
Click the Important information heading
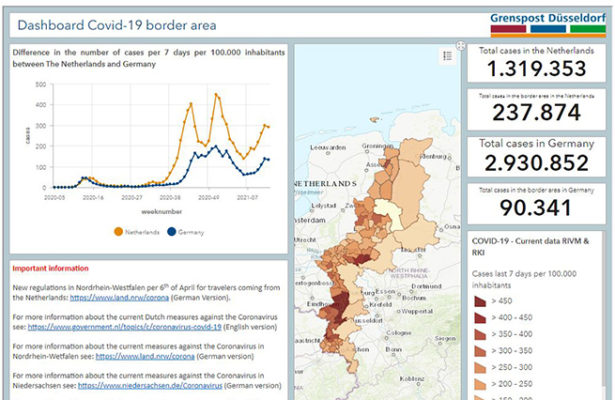51,269
